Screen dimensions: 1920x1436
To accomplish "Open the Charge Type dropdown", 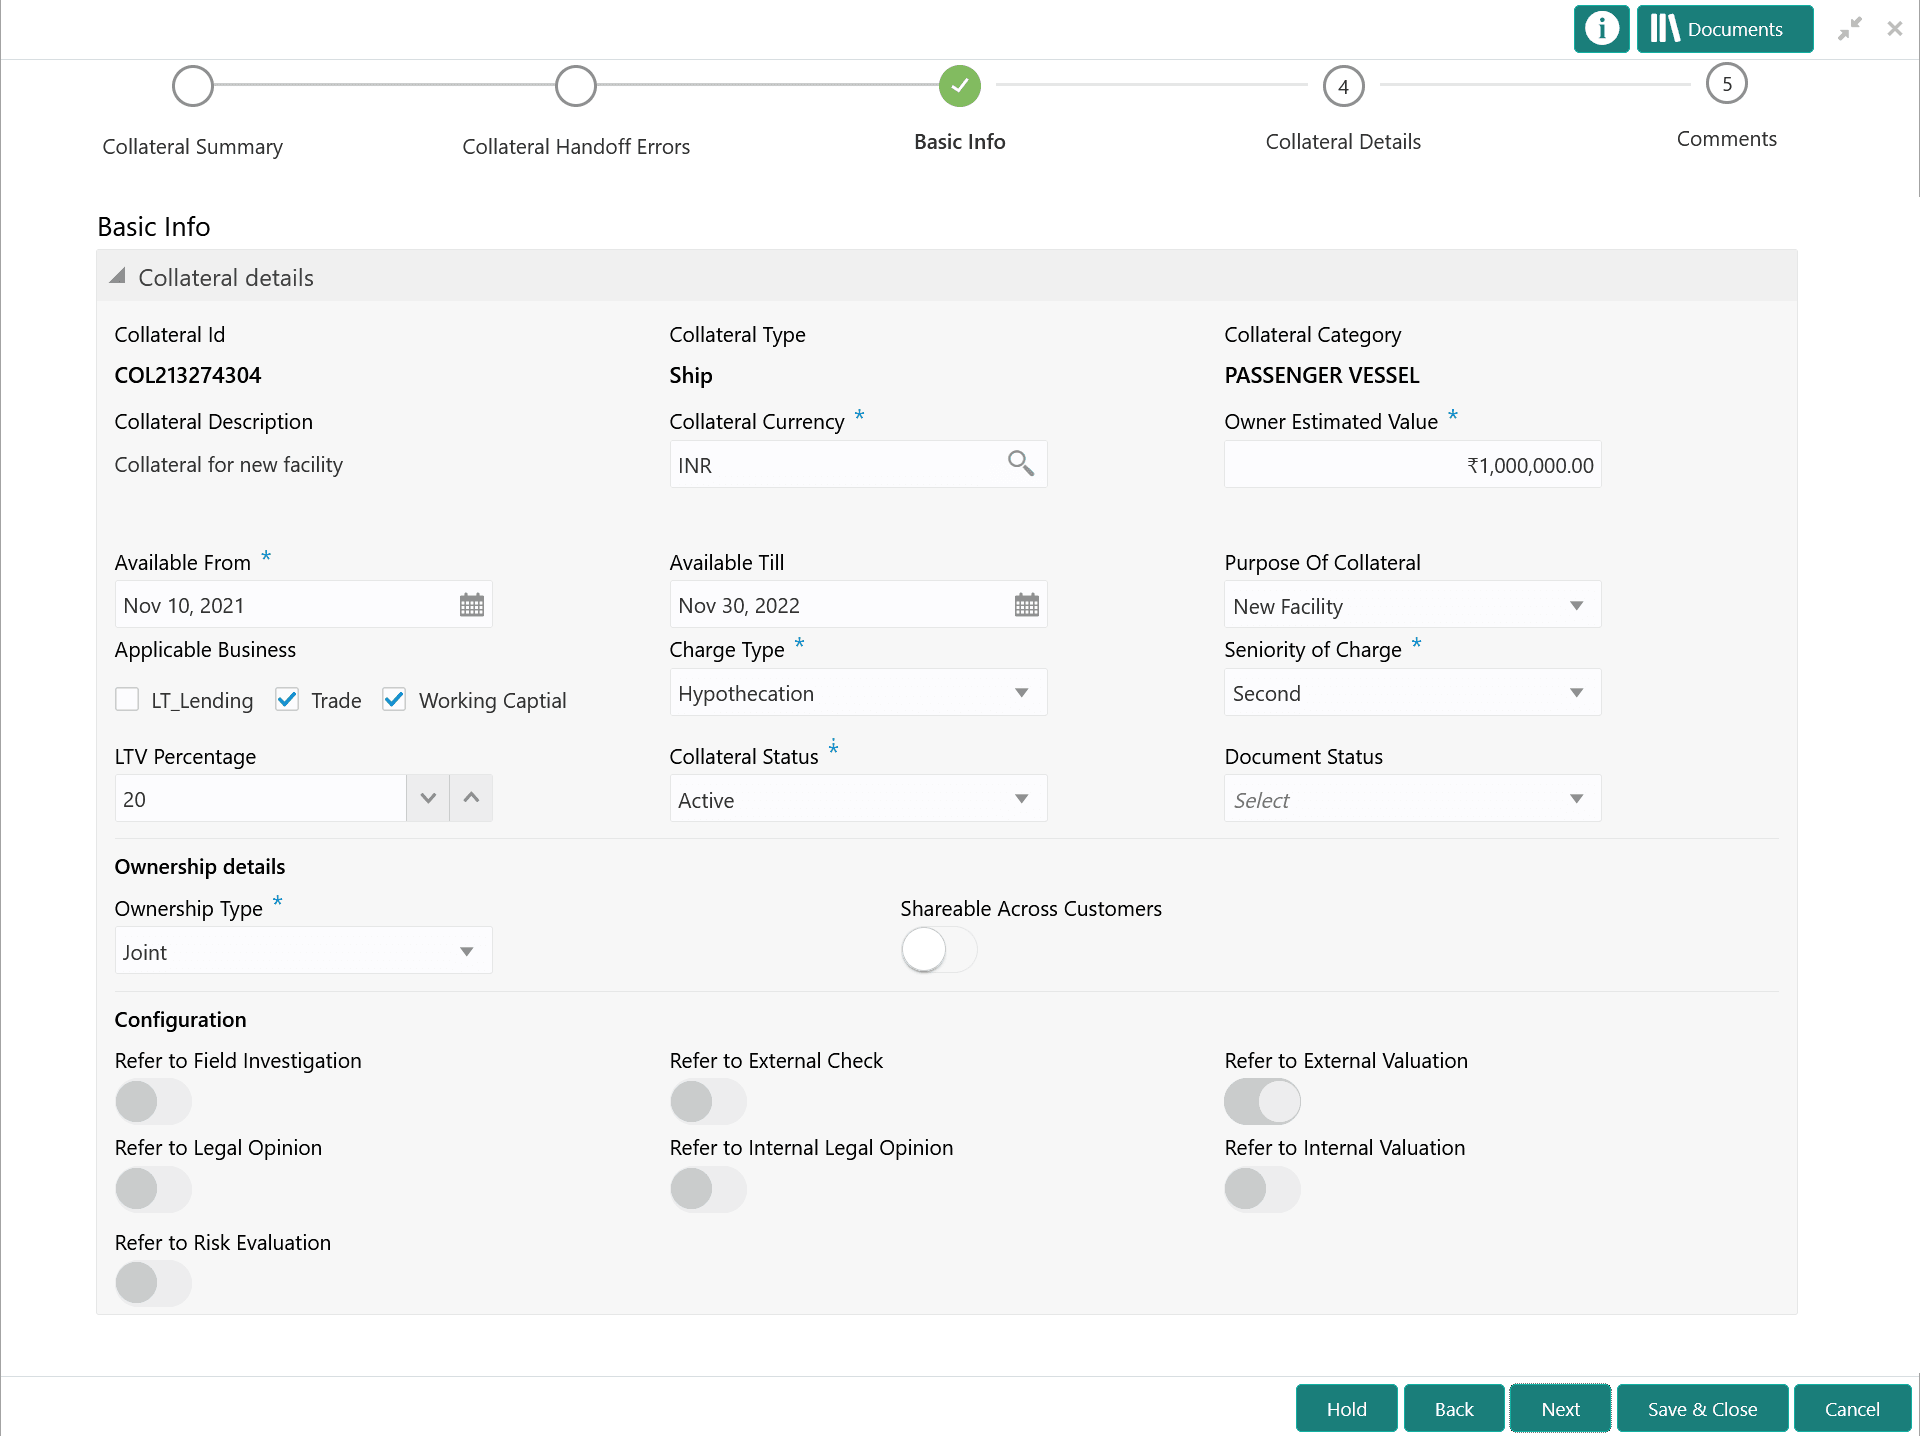I will click(857, 693).
